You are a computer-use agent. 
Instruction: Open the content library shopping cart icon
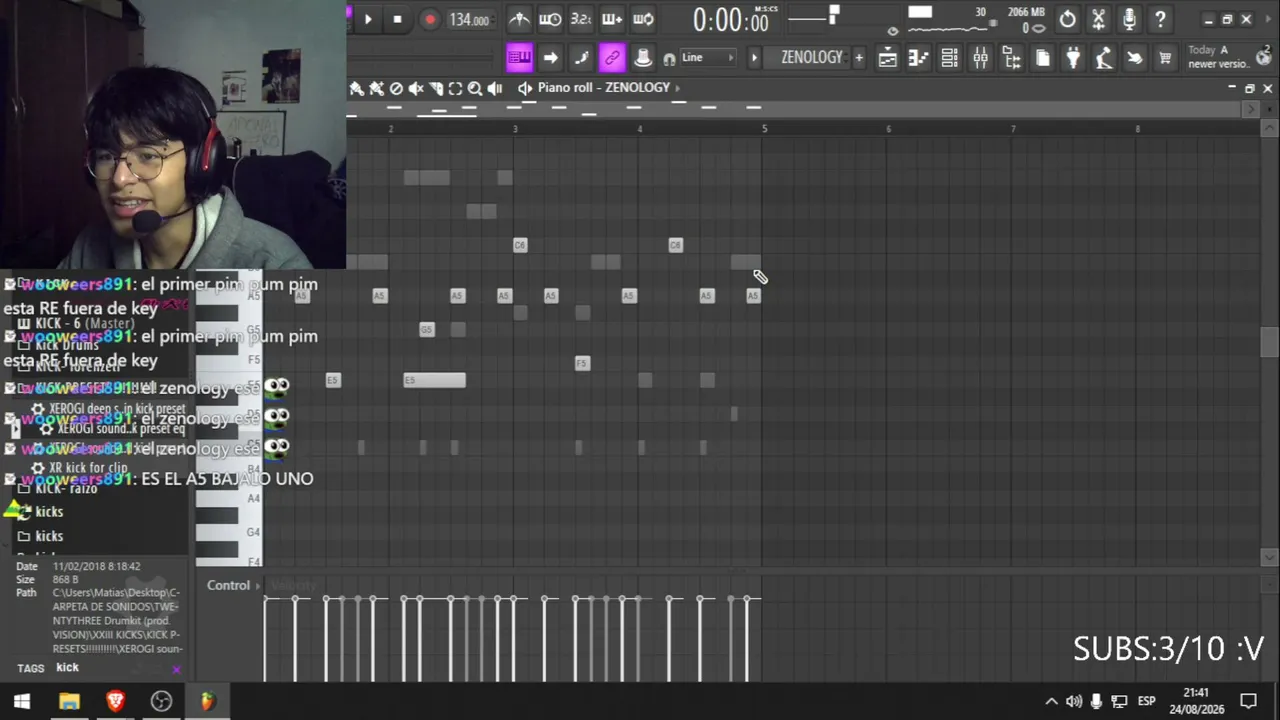click(1165, 58)
